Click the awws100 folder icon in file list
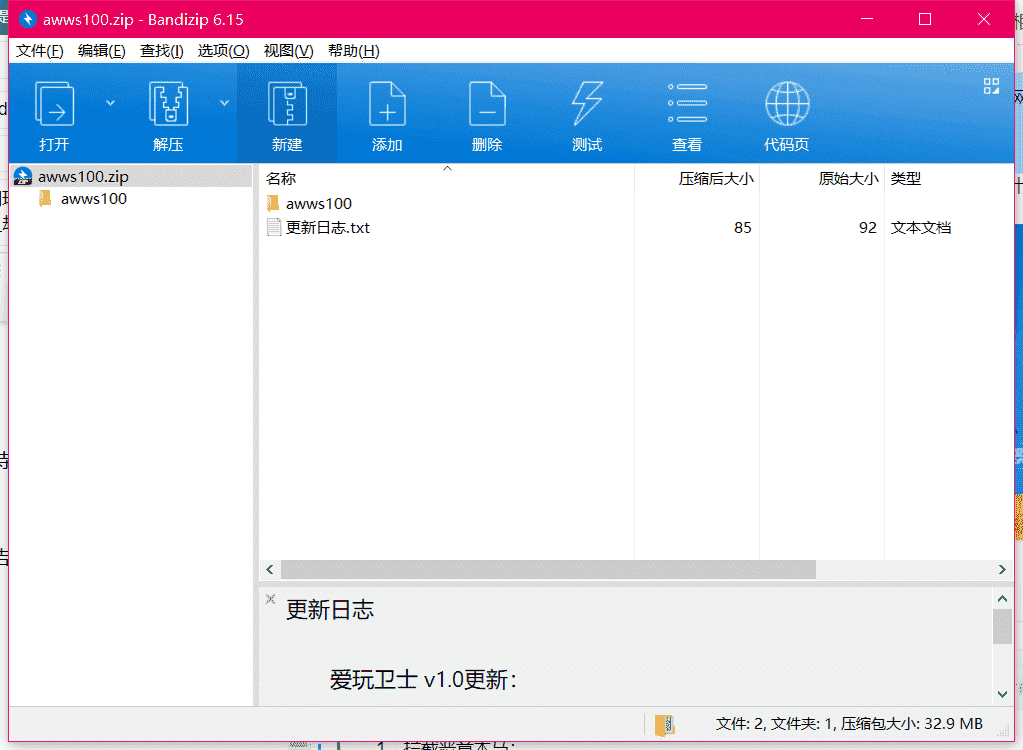Viewport: 1023px width, 750px height. pyautogui.click(x=273, y=203)
